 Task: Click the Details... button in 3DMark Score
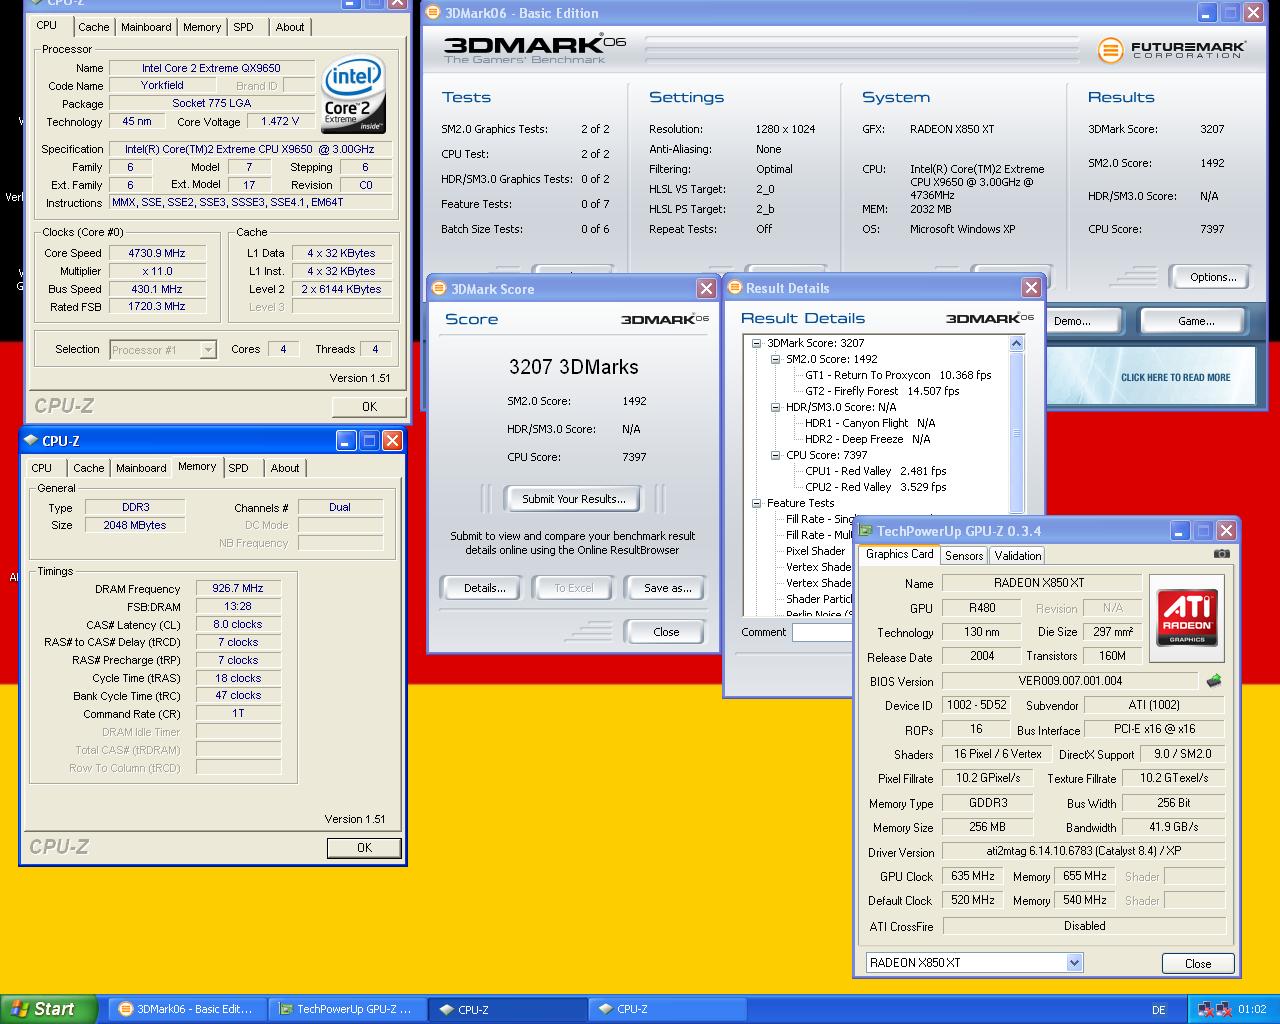484,588
